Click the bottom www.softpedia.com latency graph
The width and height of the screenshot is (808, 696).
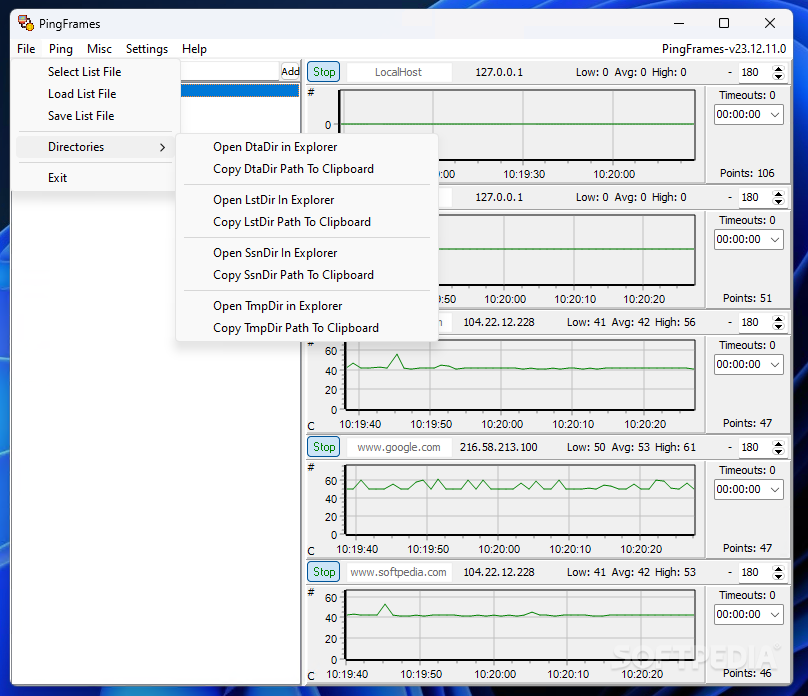tap(520, 625)
